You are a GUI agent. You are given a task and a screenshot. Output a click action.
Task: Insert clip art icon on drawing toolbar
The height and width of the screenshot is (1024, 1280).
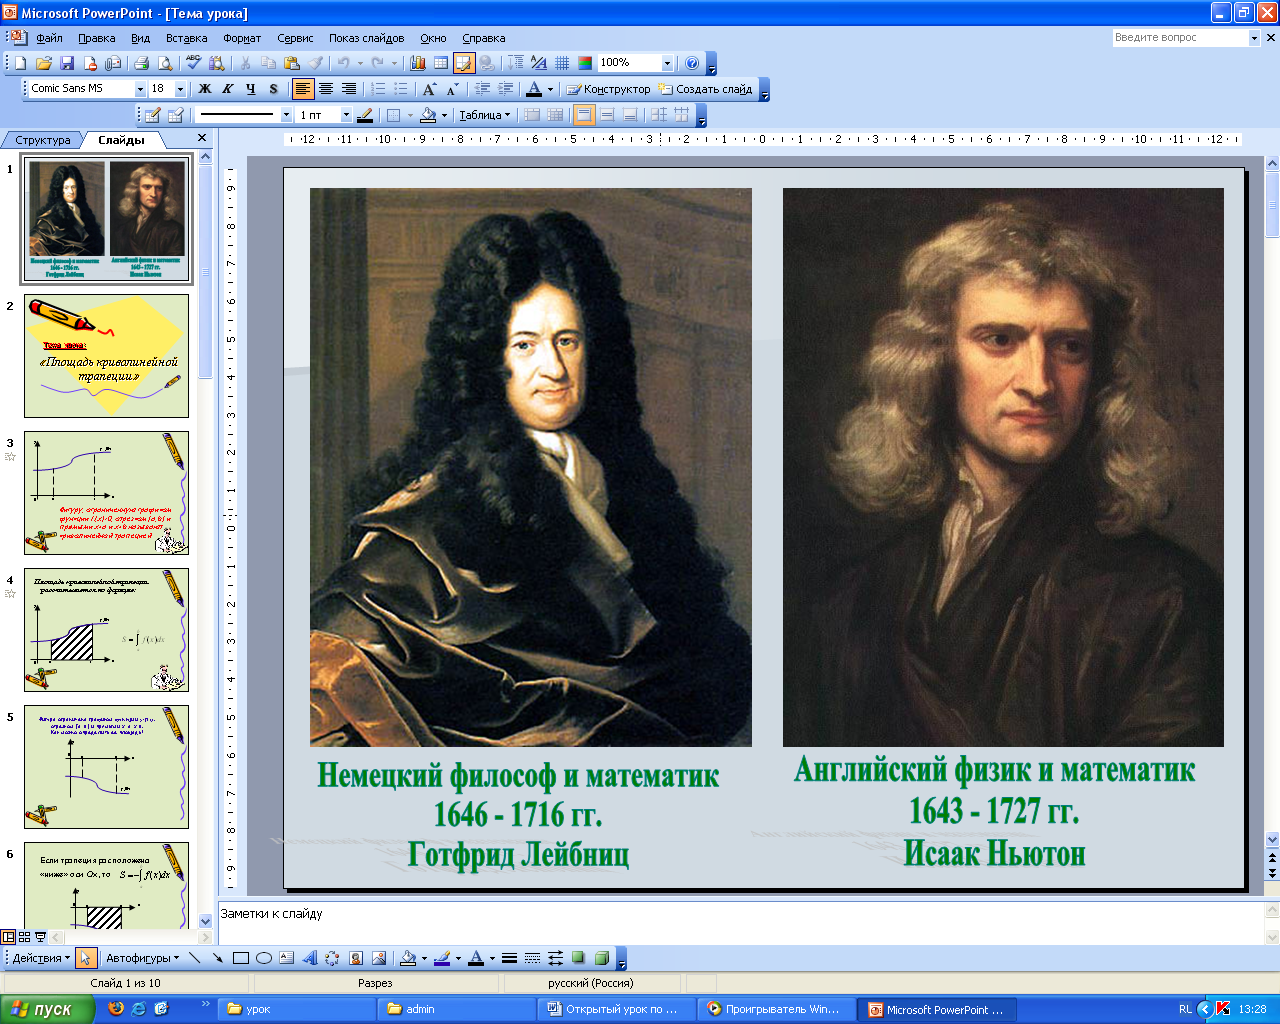click(x=356, y=958)
